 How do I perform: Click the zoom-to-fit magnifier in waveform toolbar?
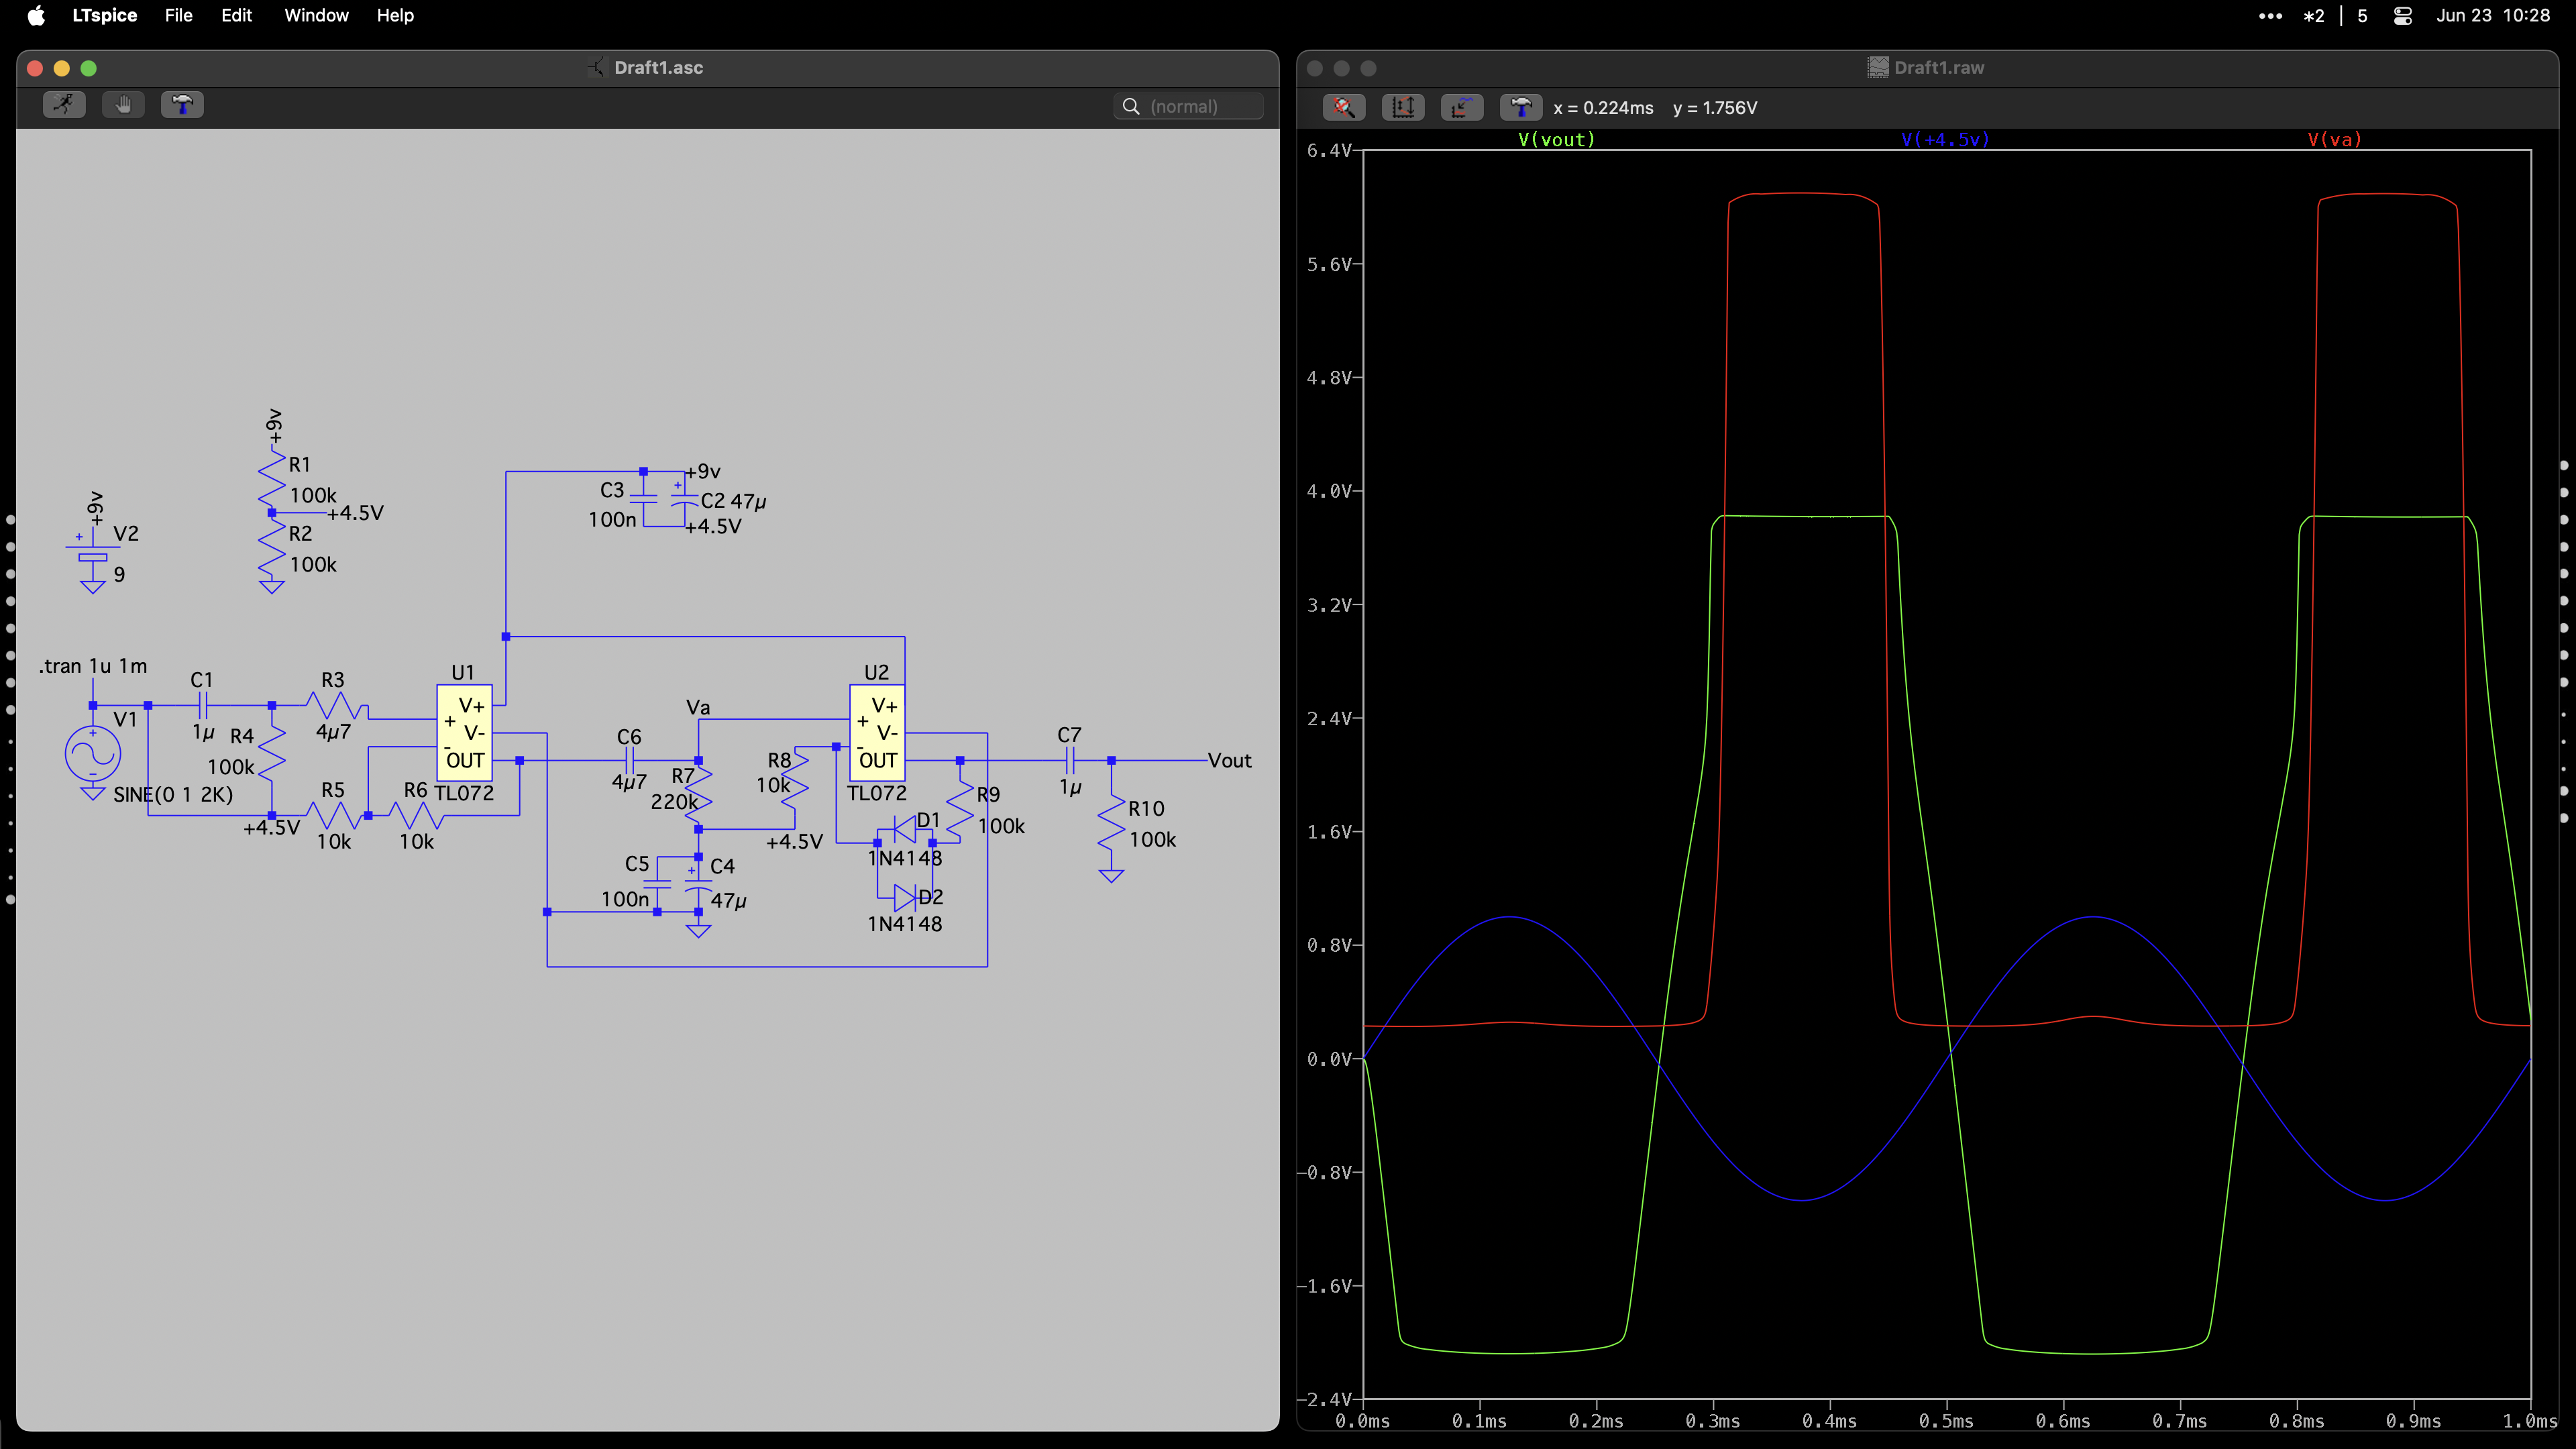pyautogui.click(x=1343, y=107)
